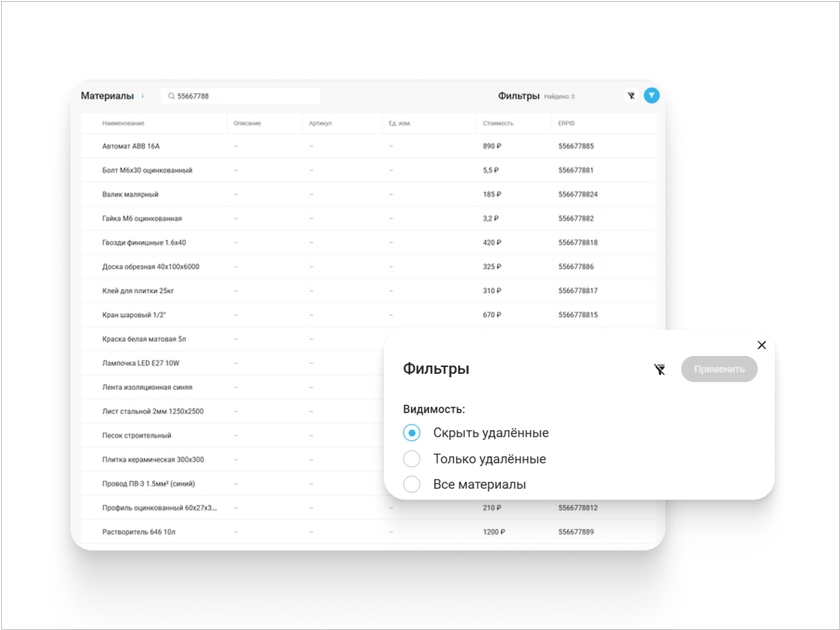Image resolution: width=840 pixels, height=630 pixels.
Task: Select the Валик малярный material row
Action: pyautogui.click(x=130, y=194)
